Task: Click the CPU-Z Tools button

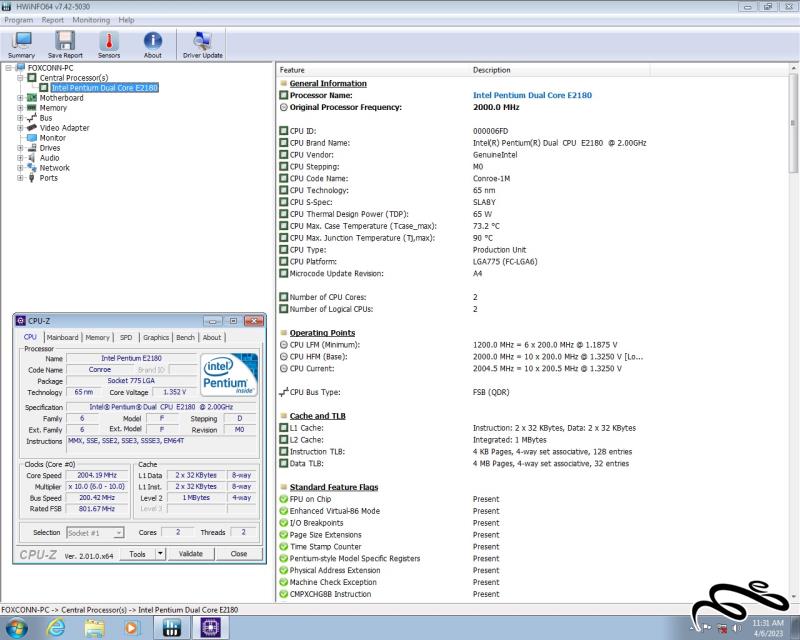Action: (x=137, y=554)
